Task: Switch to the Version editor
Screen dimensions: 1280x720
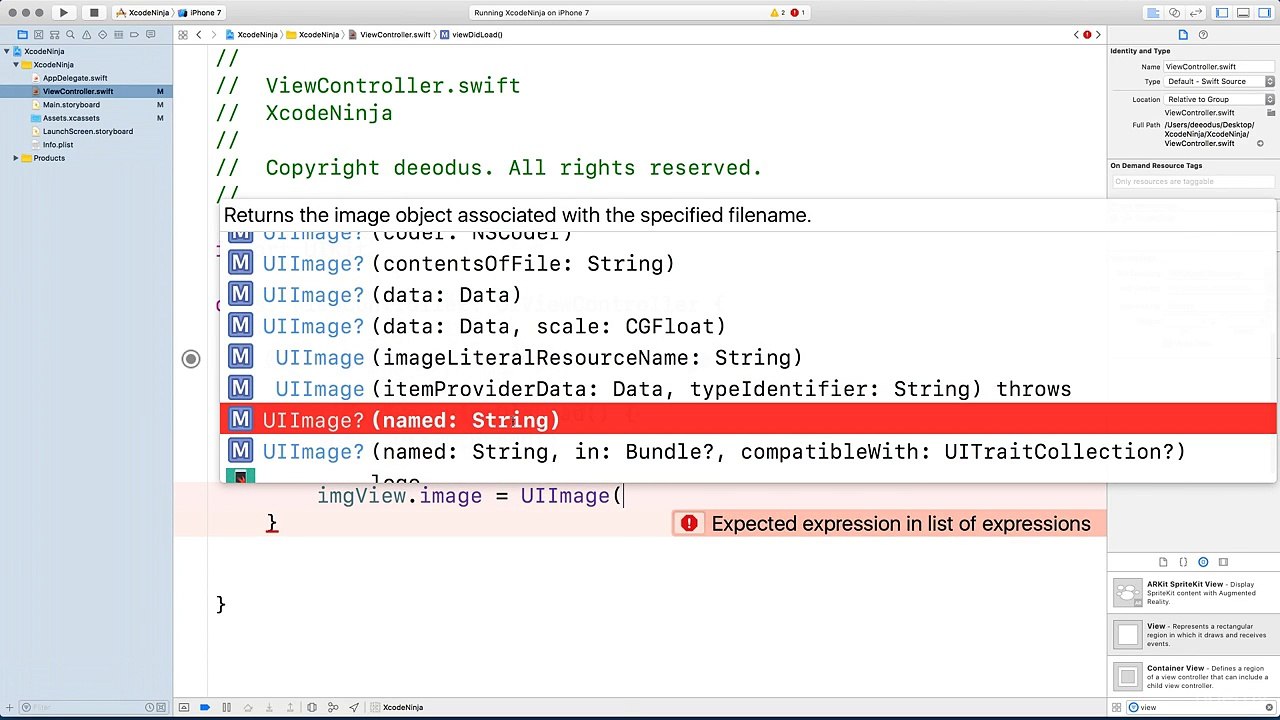Action: [x=1194, y=13]
